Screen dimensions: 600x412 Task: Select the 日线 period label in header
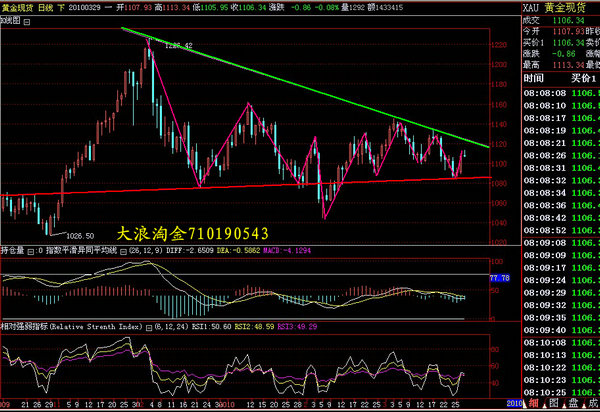pos(46,8)
